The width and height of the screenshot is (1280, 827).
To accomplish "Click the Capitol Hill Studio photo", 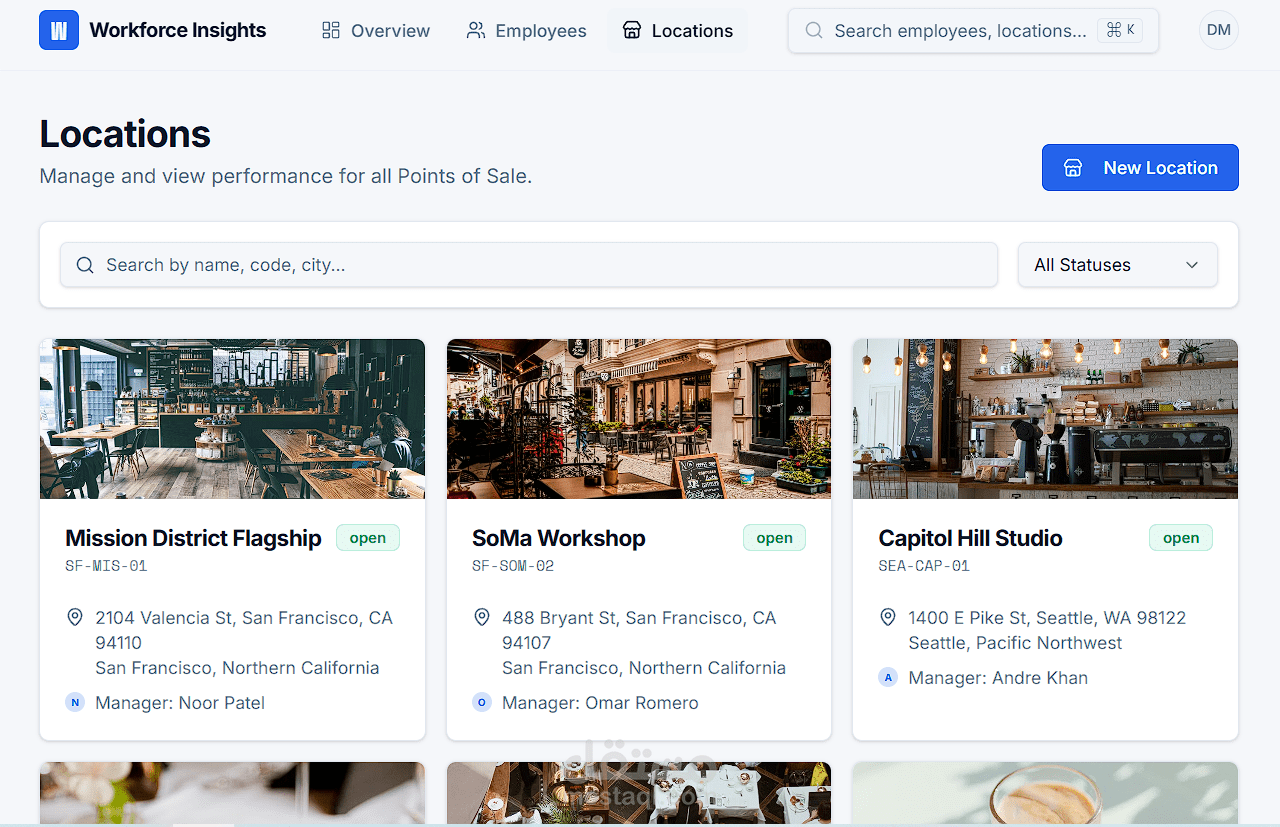I will point(1045,419).
